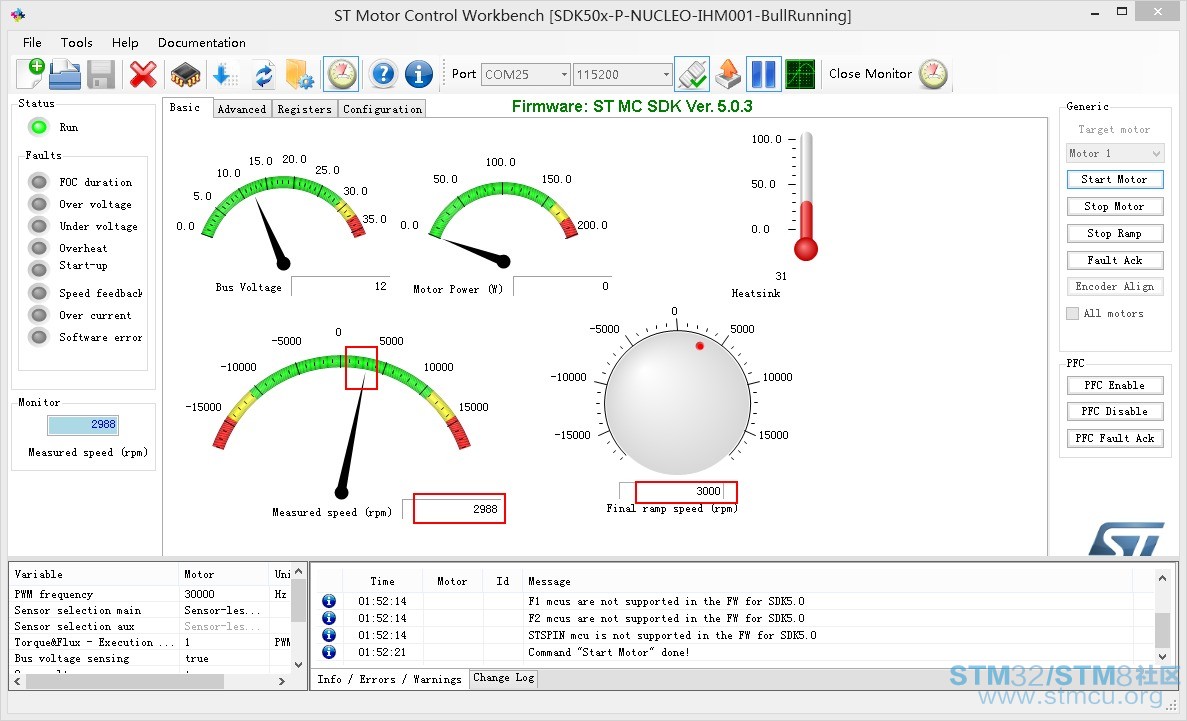The height and width of the screenshot is (721, 1187).
Task: Click the chip generation toolbar icon
Action: 185,75
